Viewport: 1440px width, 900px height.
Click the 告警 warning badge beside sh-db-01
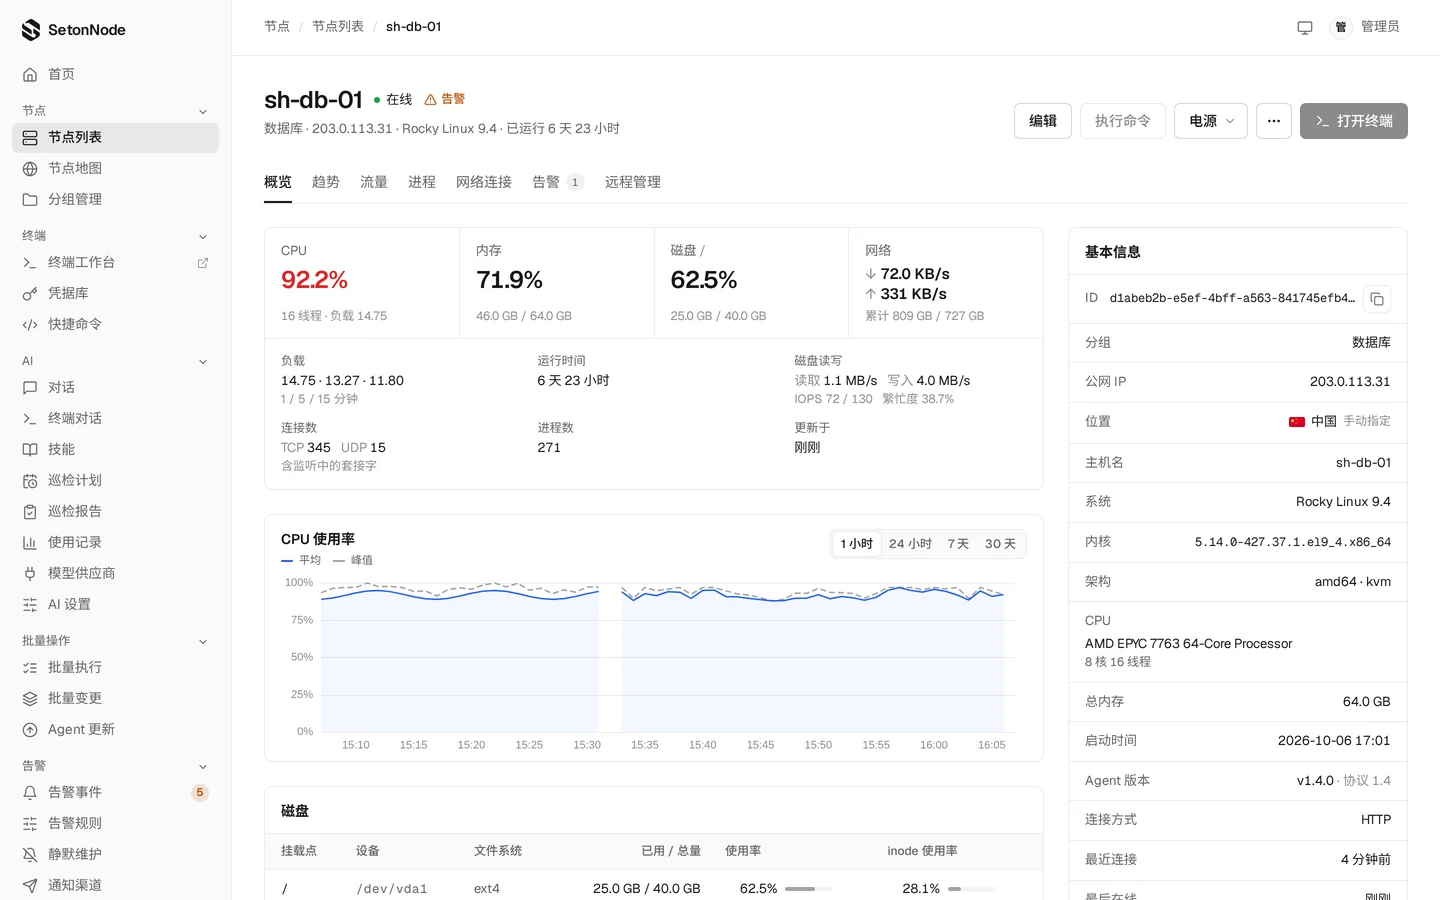[445, 99]
